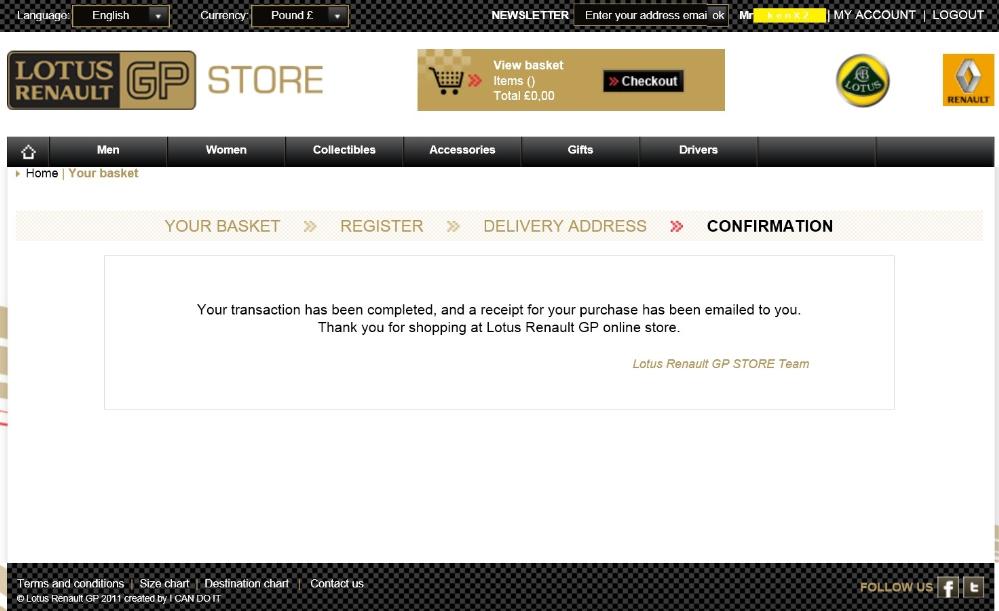Open the Size chart footer link

(164, 584)
